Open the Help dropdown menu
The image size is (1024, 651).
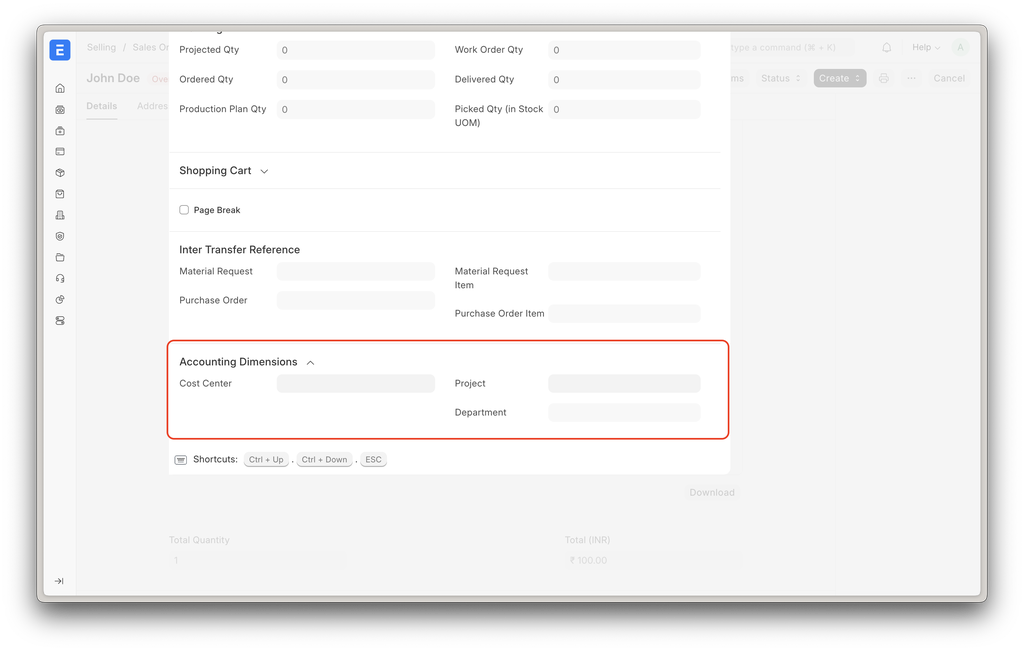coord(925,48)
